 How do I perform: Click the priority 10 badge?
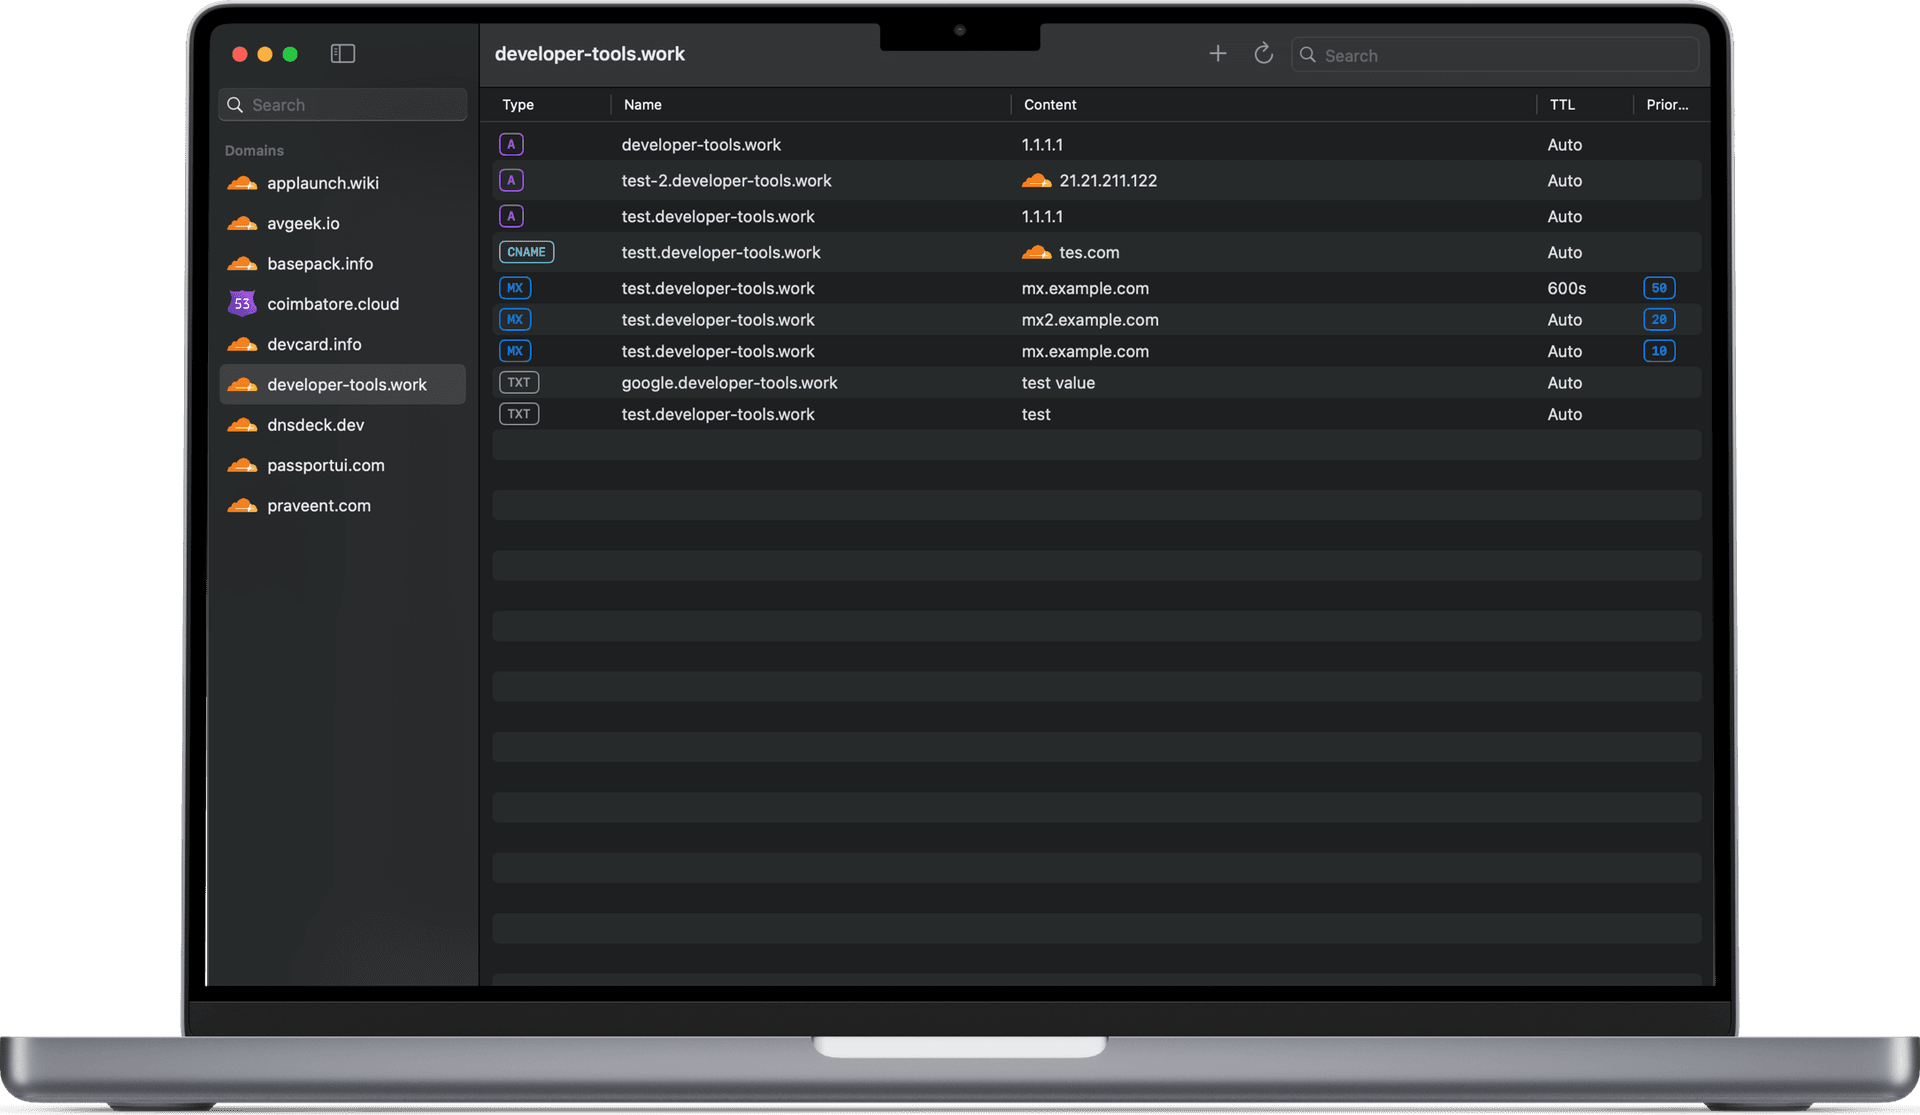coord(1658,351)
